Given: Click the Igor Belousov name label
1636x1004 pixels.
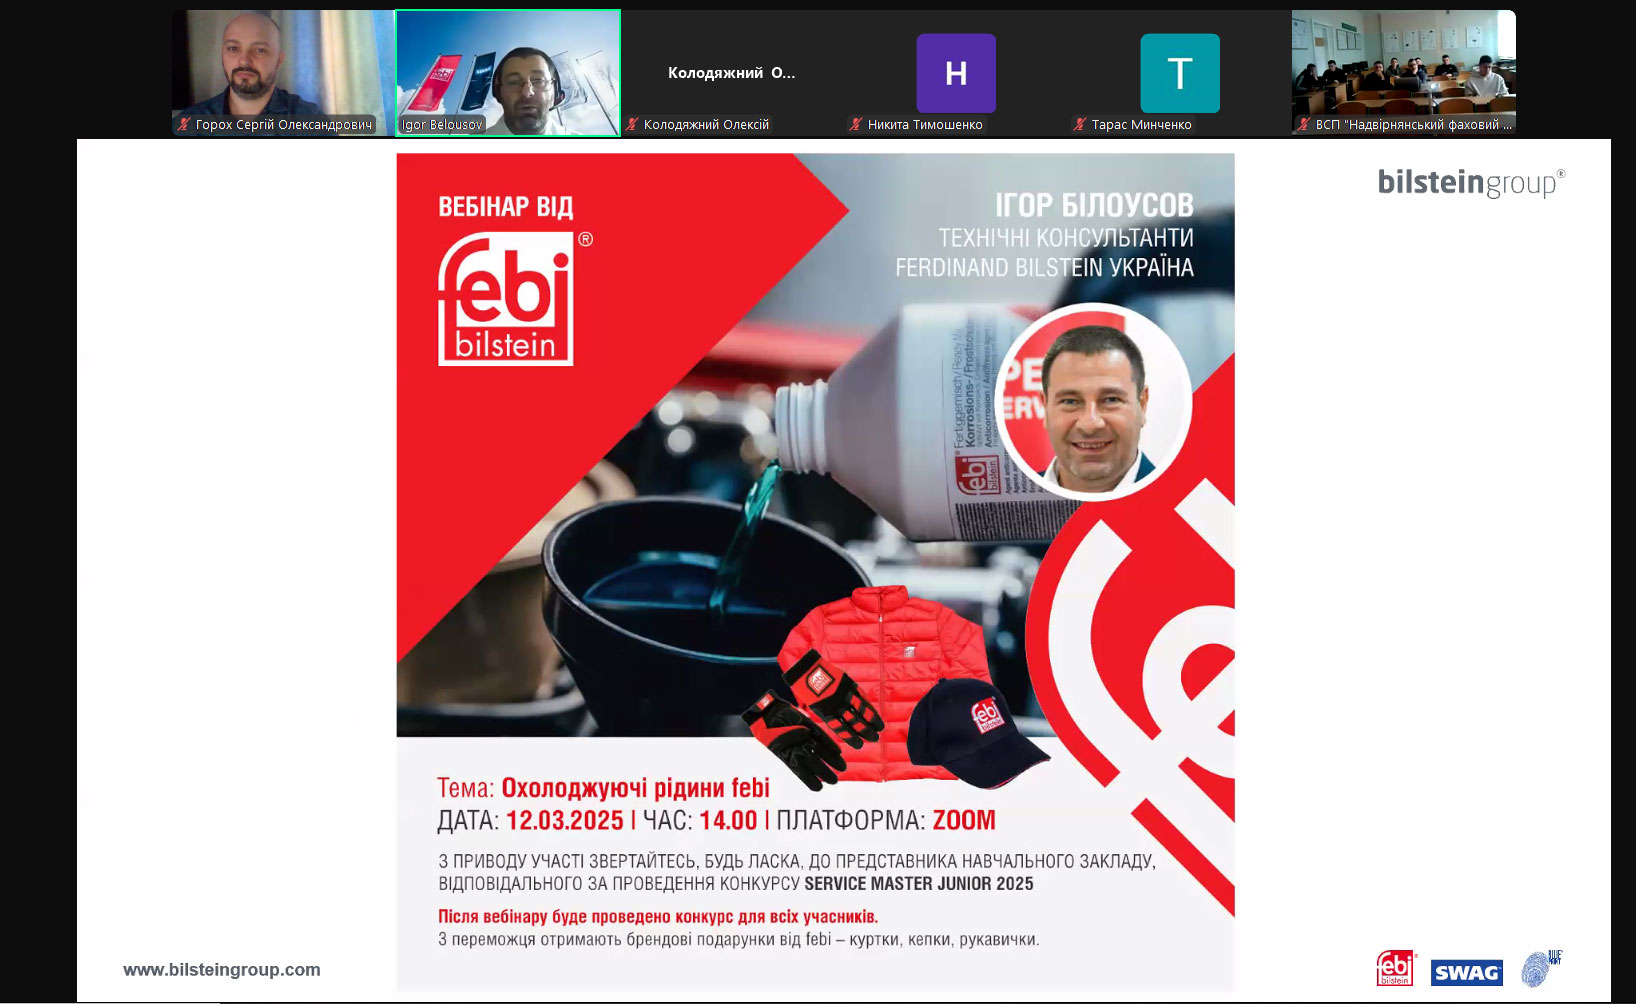Looking at the screenshot, I should (442, 125).
